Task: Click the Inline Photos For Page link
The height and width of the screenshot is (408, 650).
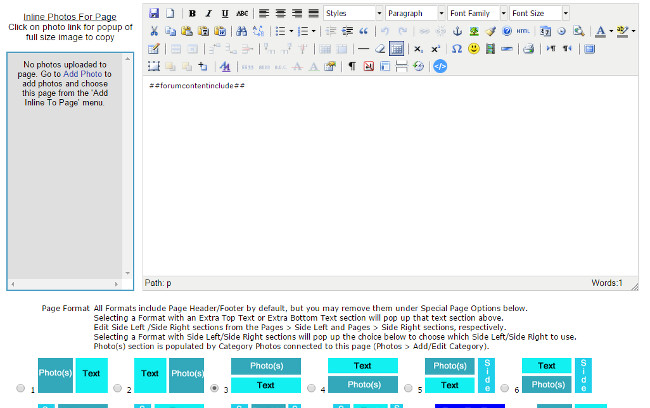Action: point(69,17)
